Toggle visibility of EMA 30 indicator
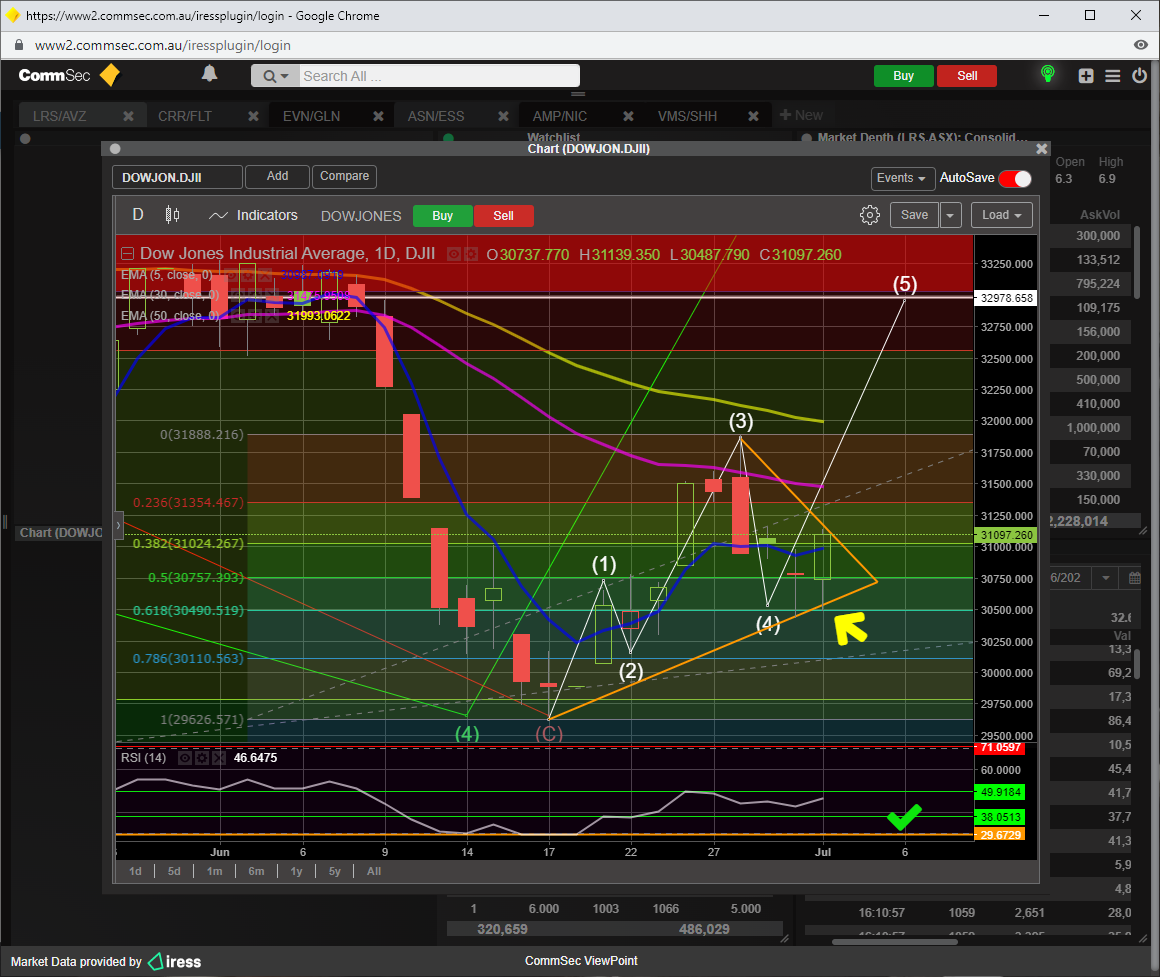 pyautogui.click(x=238, y=295)
